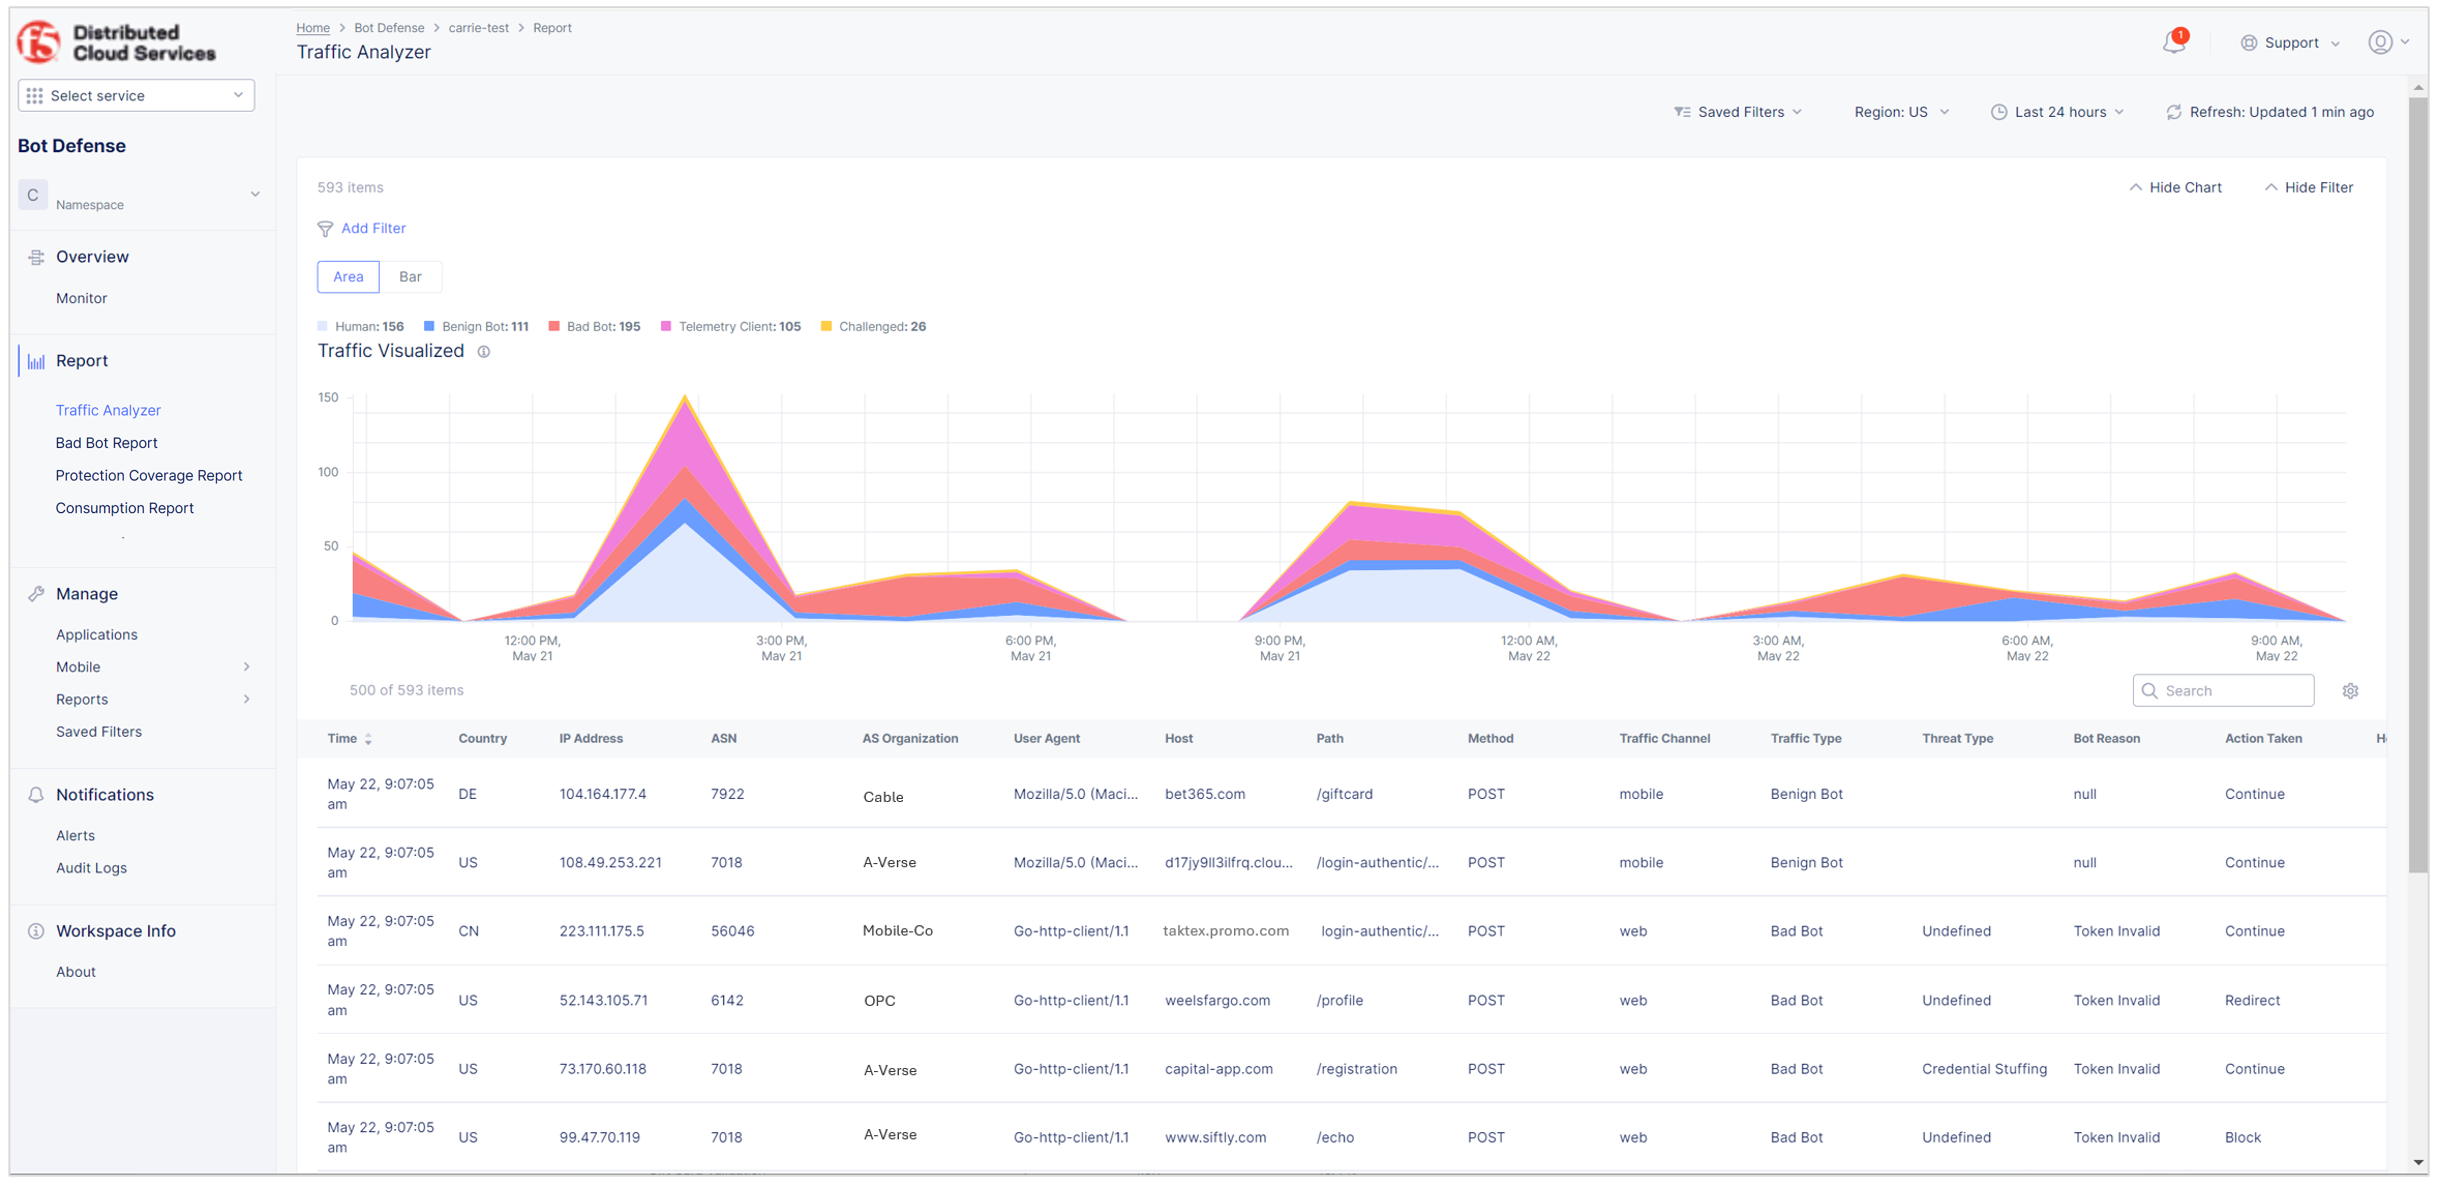2439x1181 pixels.
Task: Open Audit Logs
Action: 91,868
